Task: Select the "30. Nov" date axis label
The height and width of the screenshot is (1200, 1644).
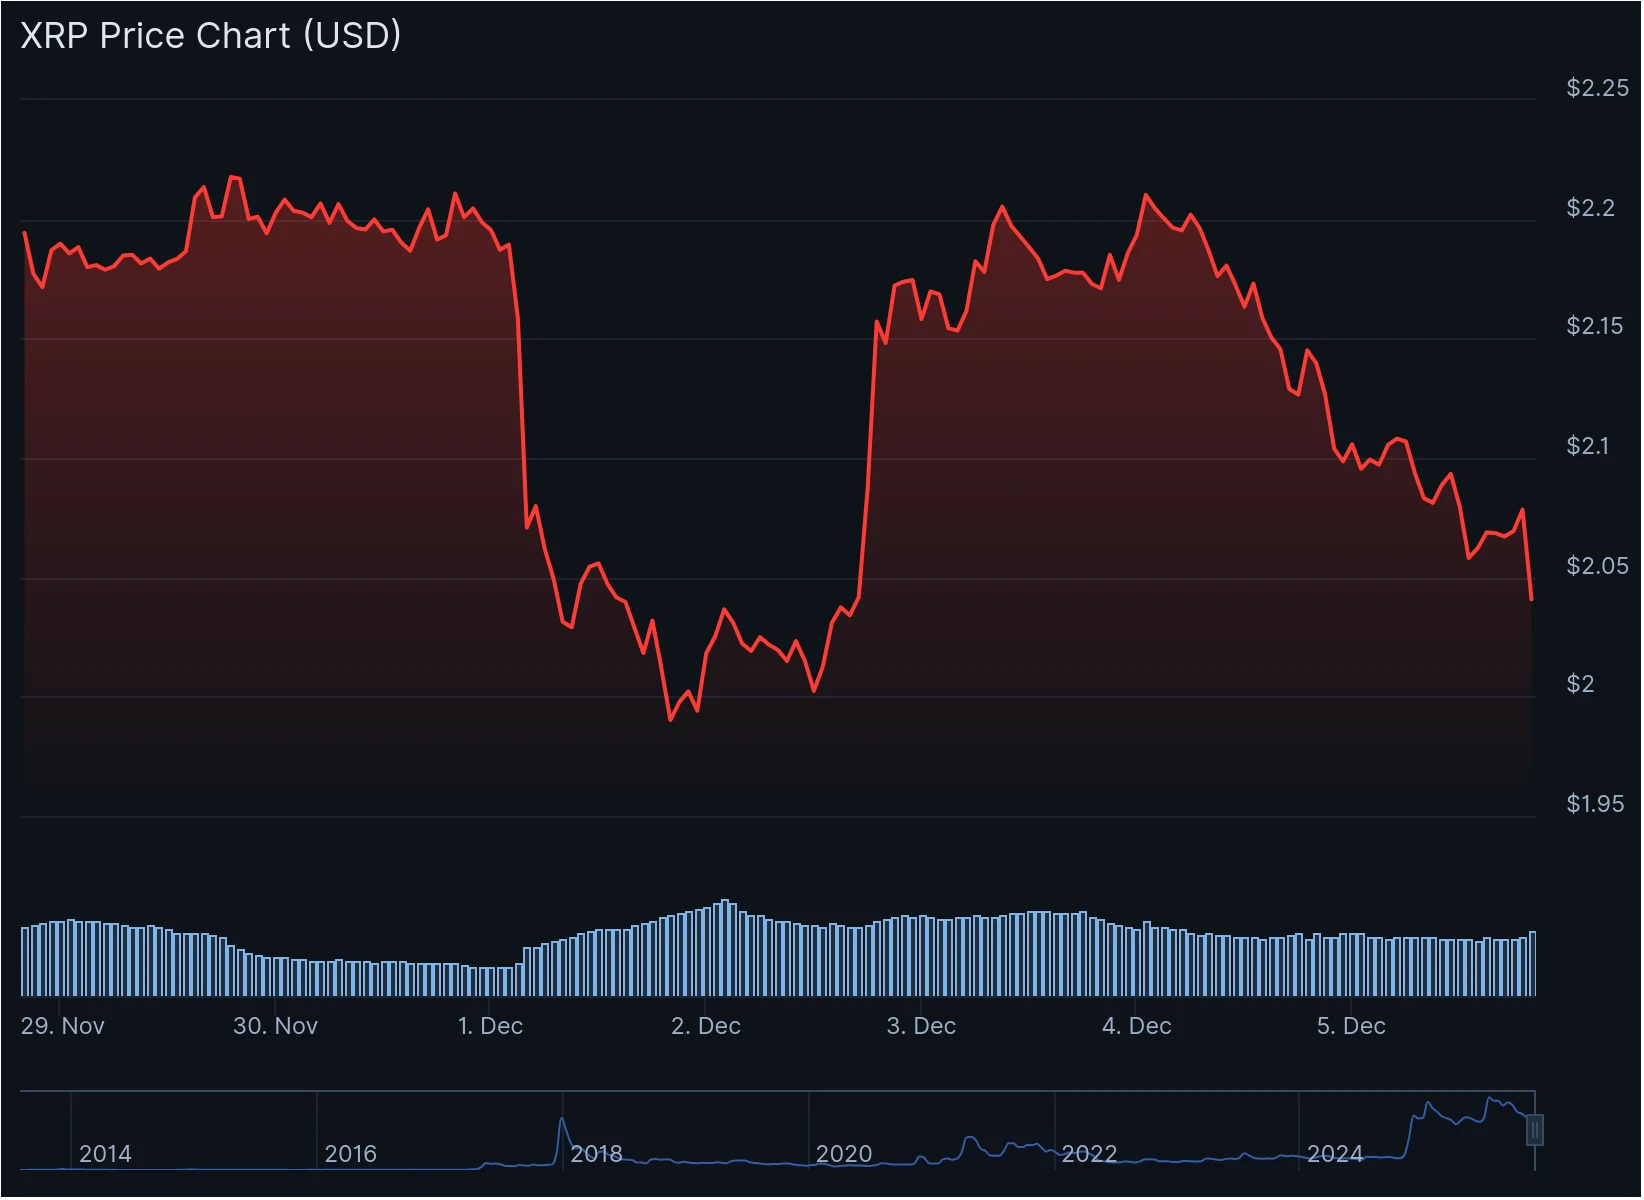Action: 275,1026
